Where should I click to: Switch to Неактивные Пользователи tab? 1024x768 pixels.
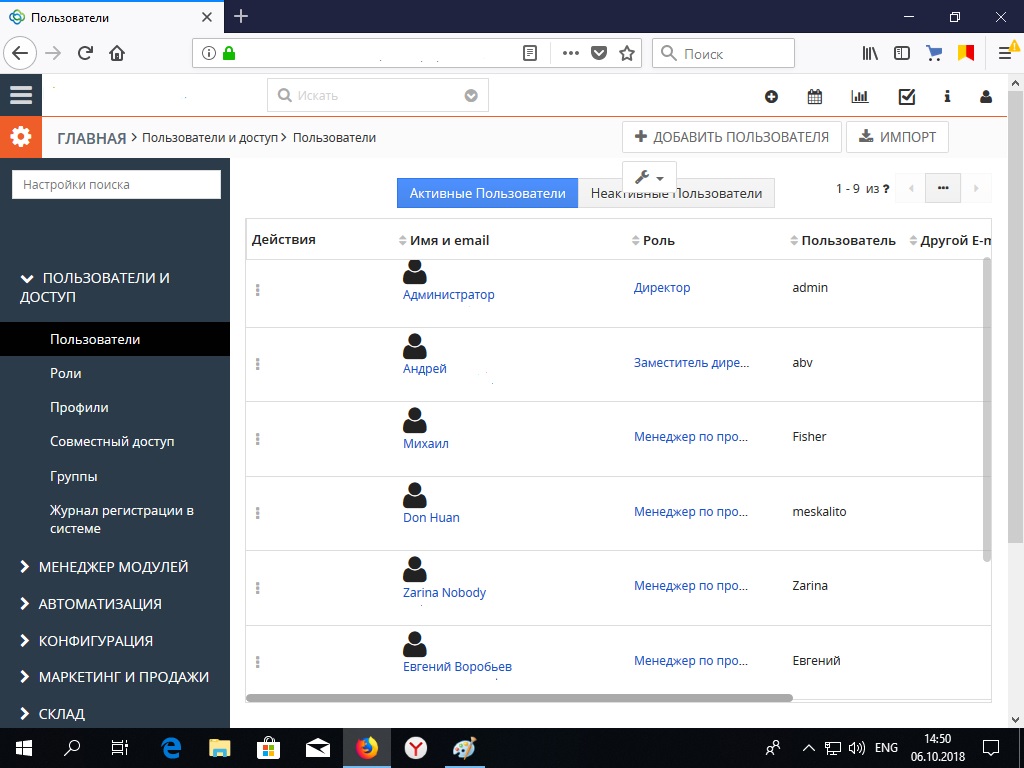(676, 194)
